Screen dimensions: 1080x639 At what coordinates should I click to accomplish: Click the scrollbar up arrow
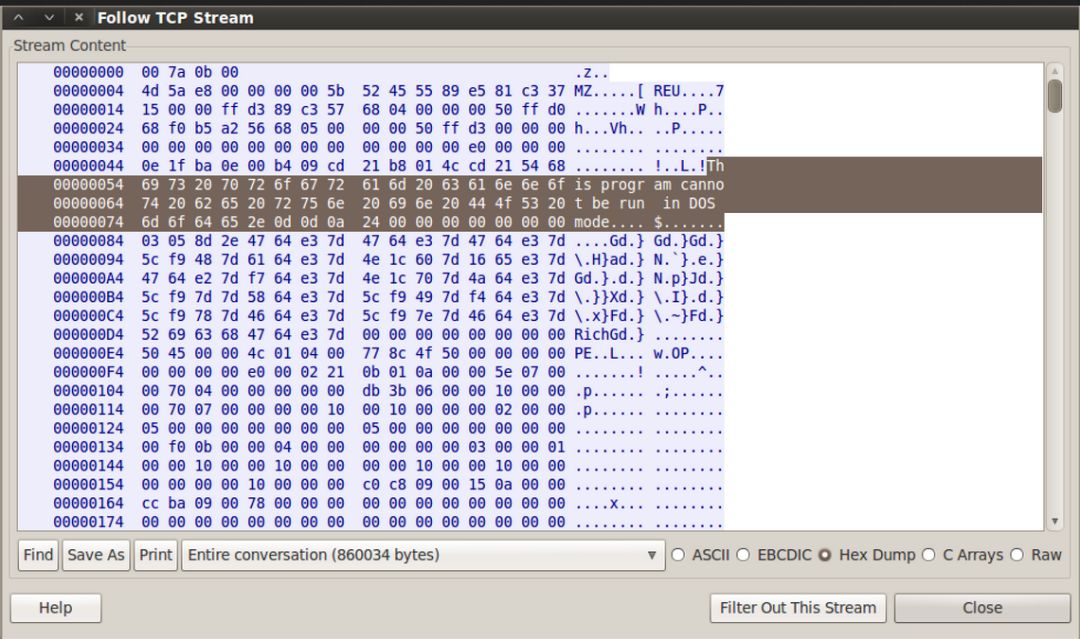1055,71
